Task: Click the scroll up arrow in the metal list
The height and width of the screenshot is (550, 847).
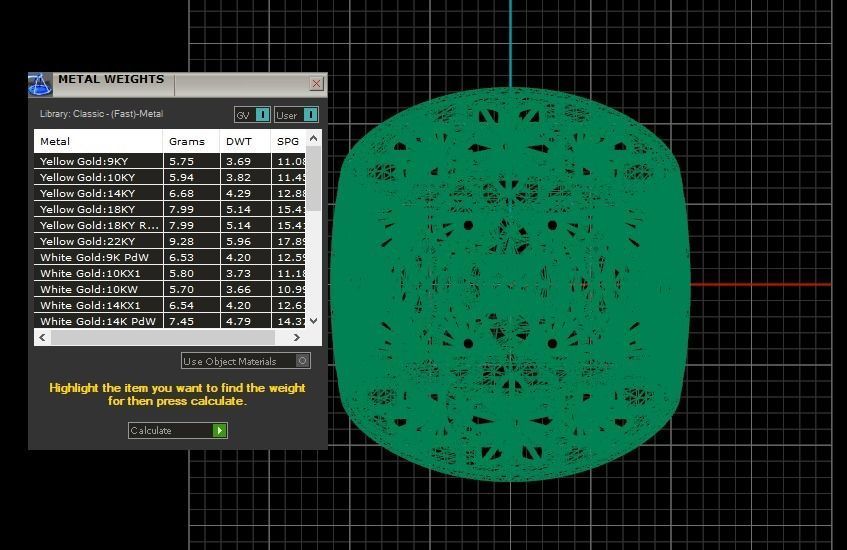Action: coord(313,138)
